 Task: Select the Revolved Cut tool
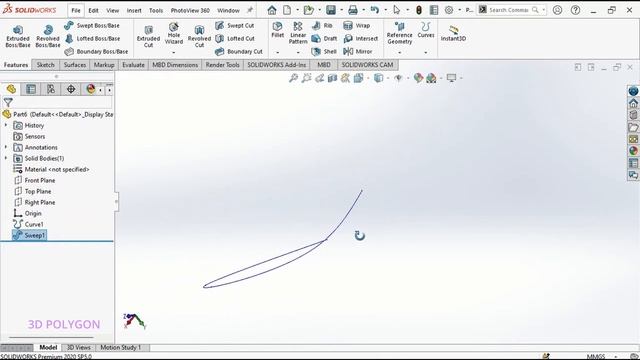coord(199,36)
